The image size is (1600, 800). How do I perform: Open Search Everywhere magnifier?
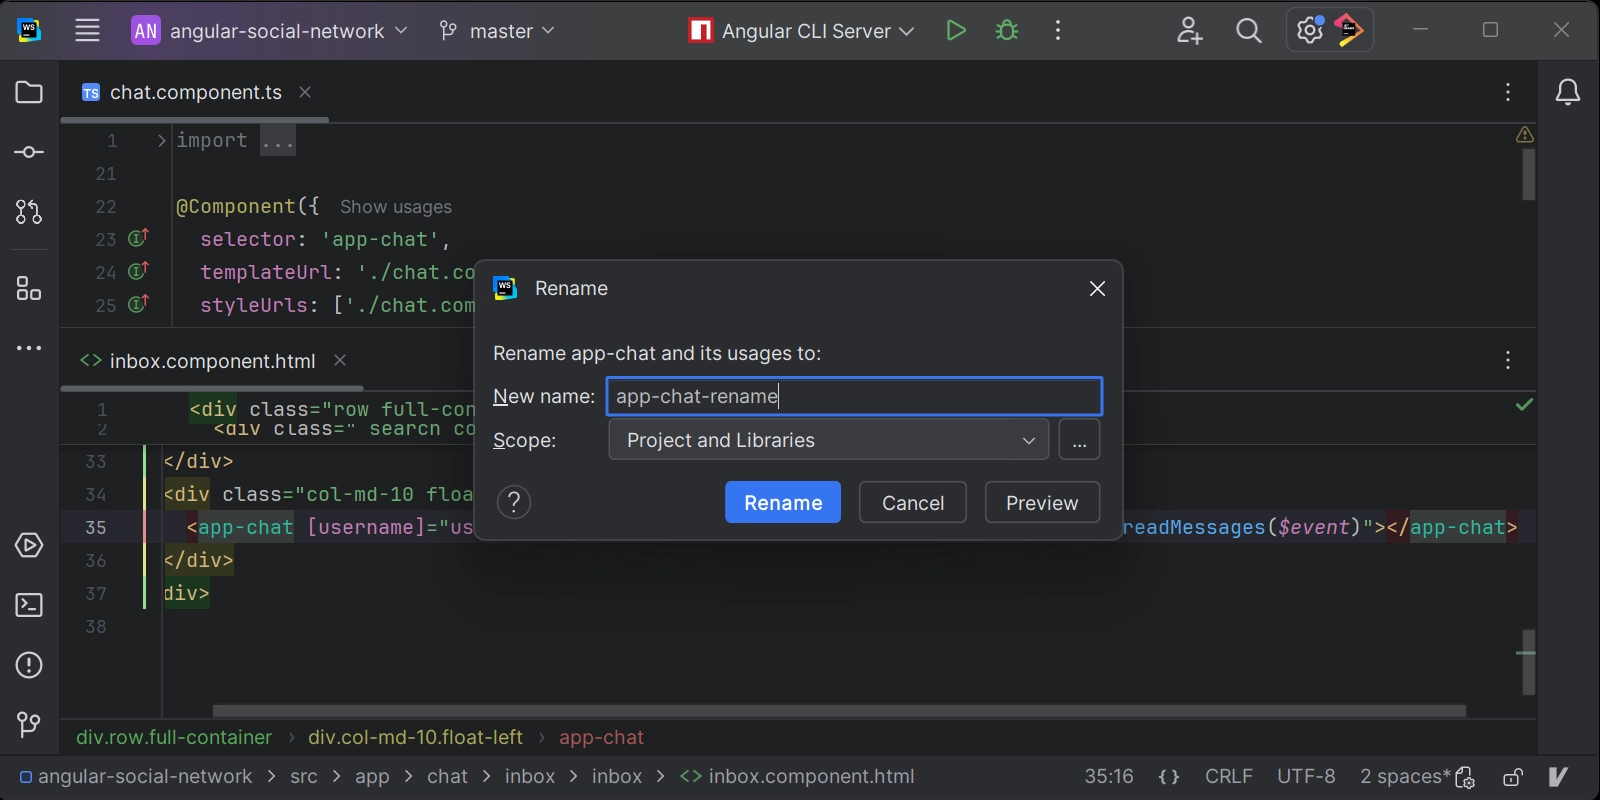point(1248,30)
